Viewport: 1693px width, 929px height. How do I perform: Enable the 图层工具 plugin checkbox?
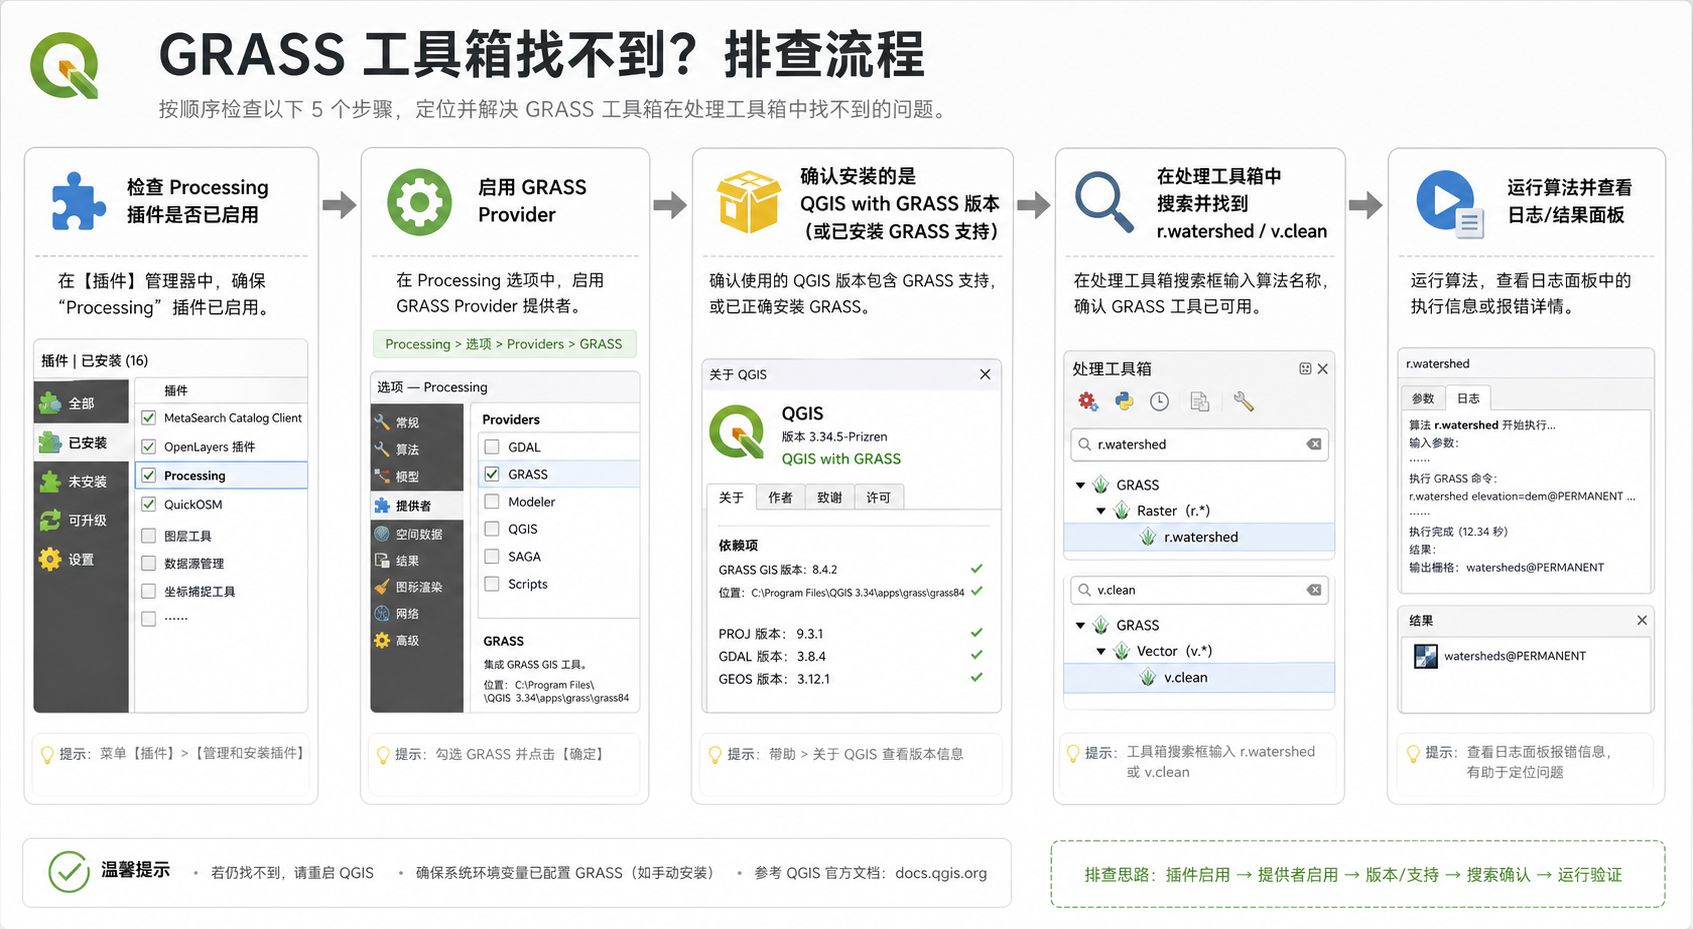(148, 535)
